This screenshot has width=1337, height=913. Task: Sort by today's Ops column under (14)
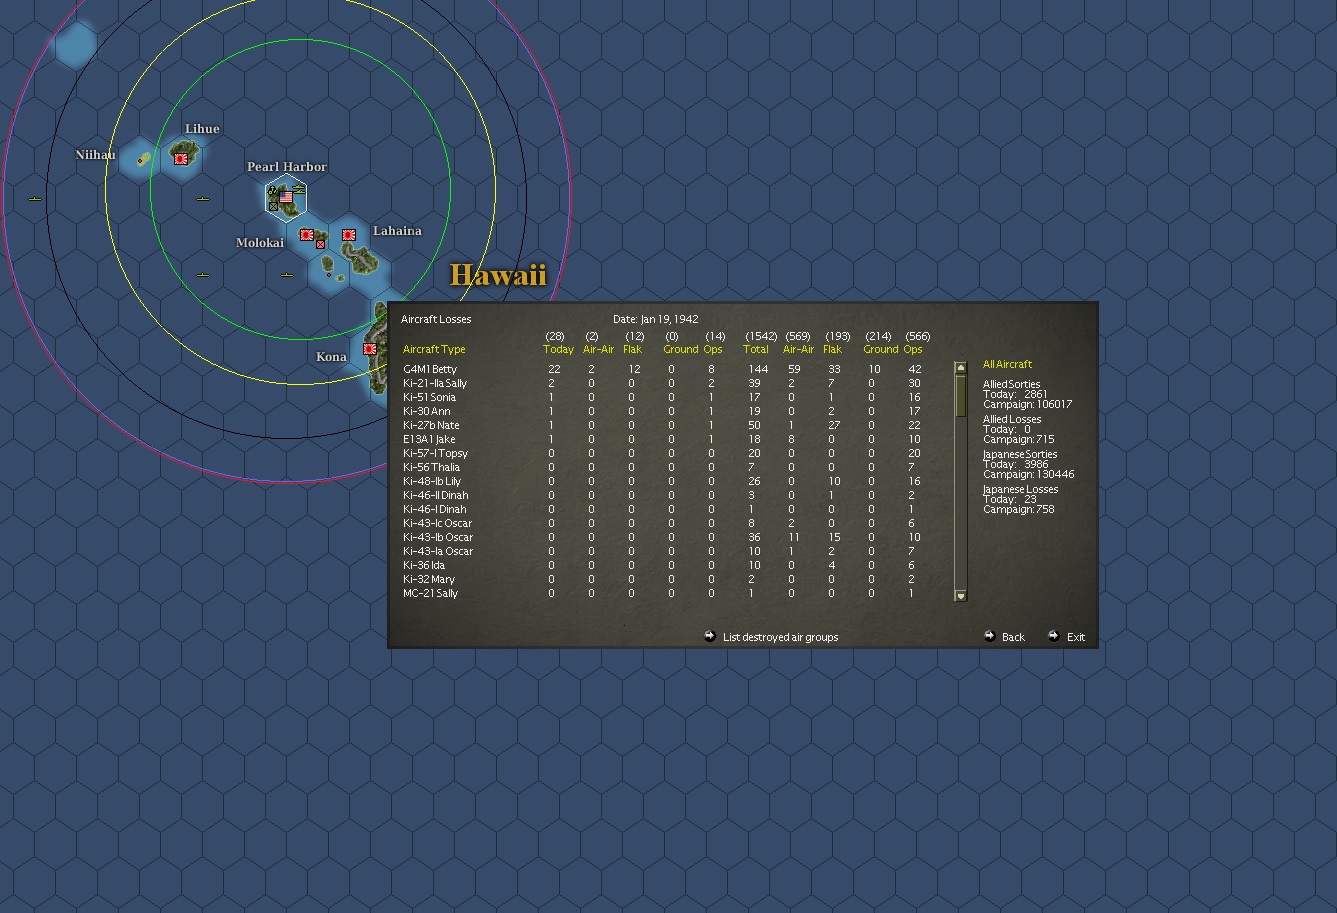pyautogui.click(x=713, y=349)
